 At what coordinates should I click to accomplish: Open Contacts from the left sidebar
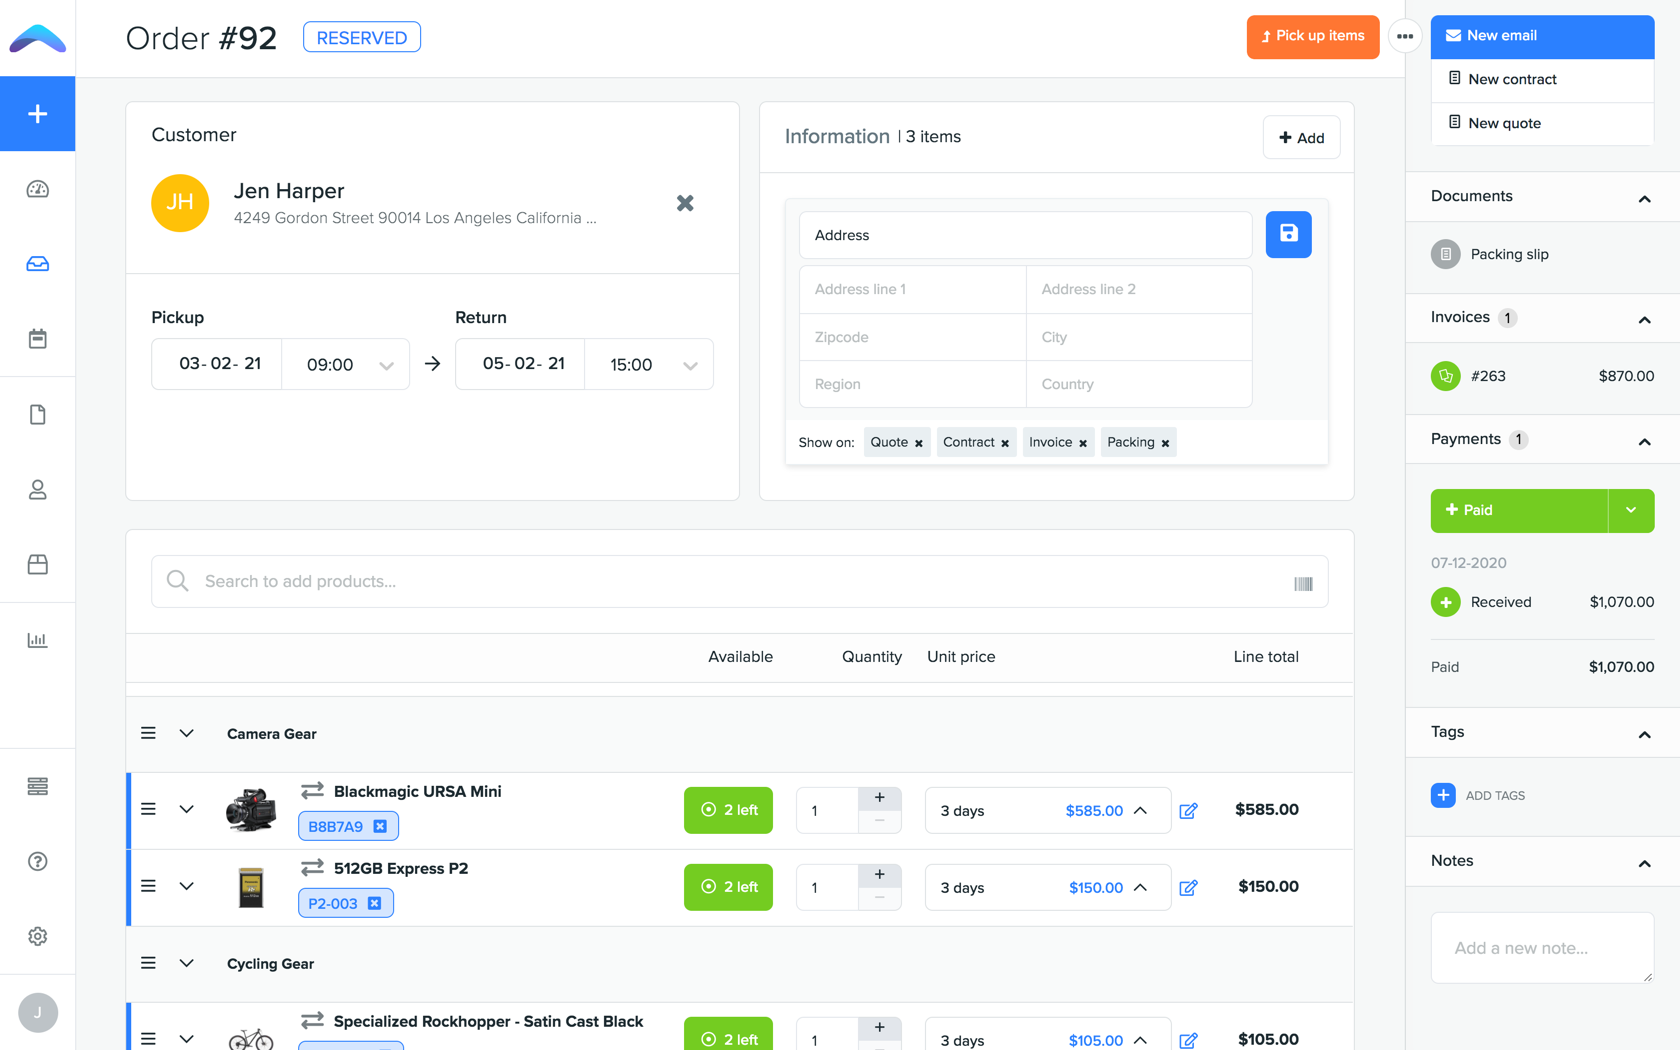[x=37, y=489]
